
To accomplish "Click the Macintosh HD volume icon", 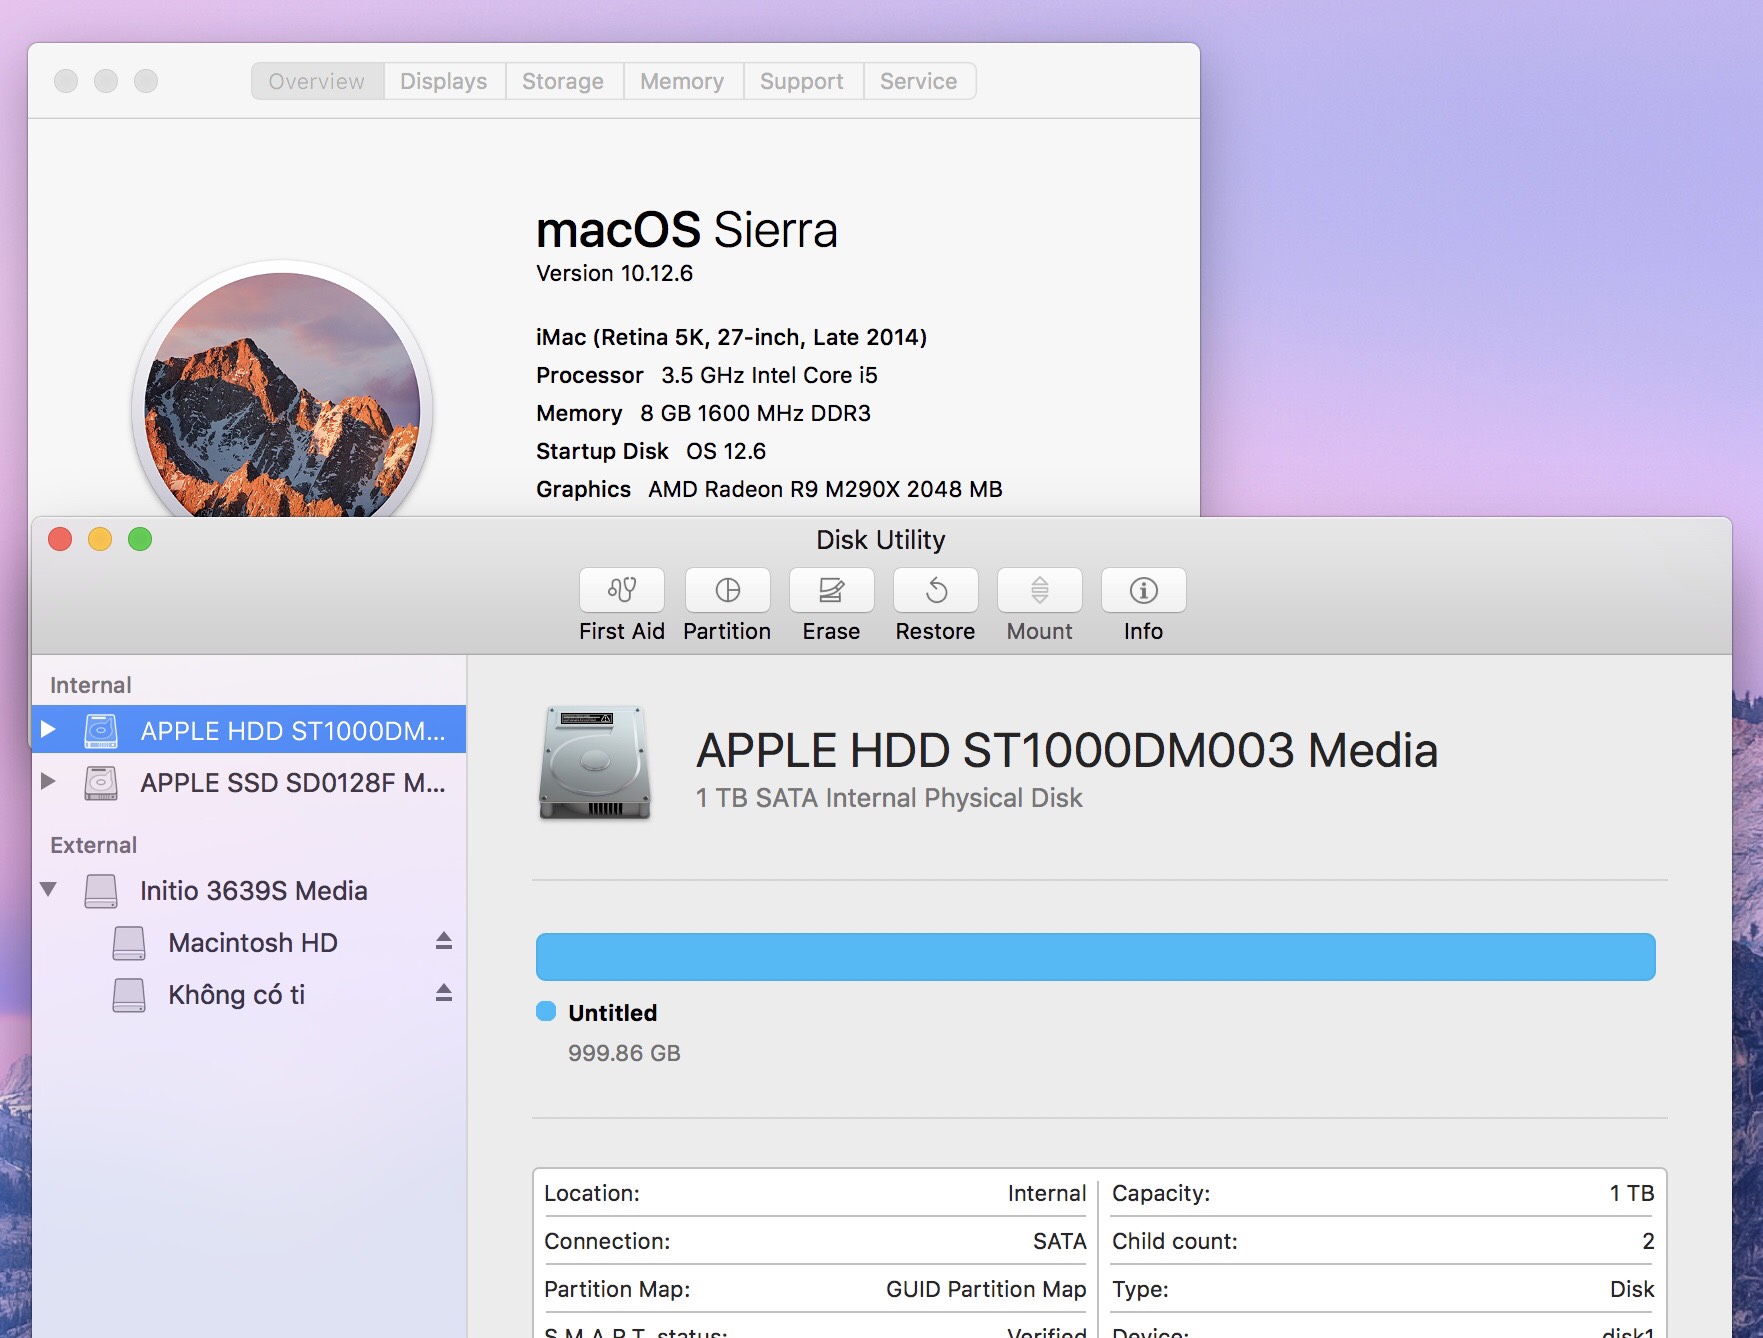I will click(129, 943).
